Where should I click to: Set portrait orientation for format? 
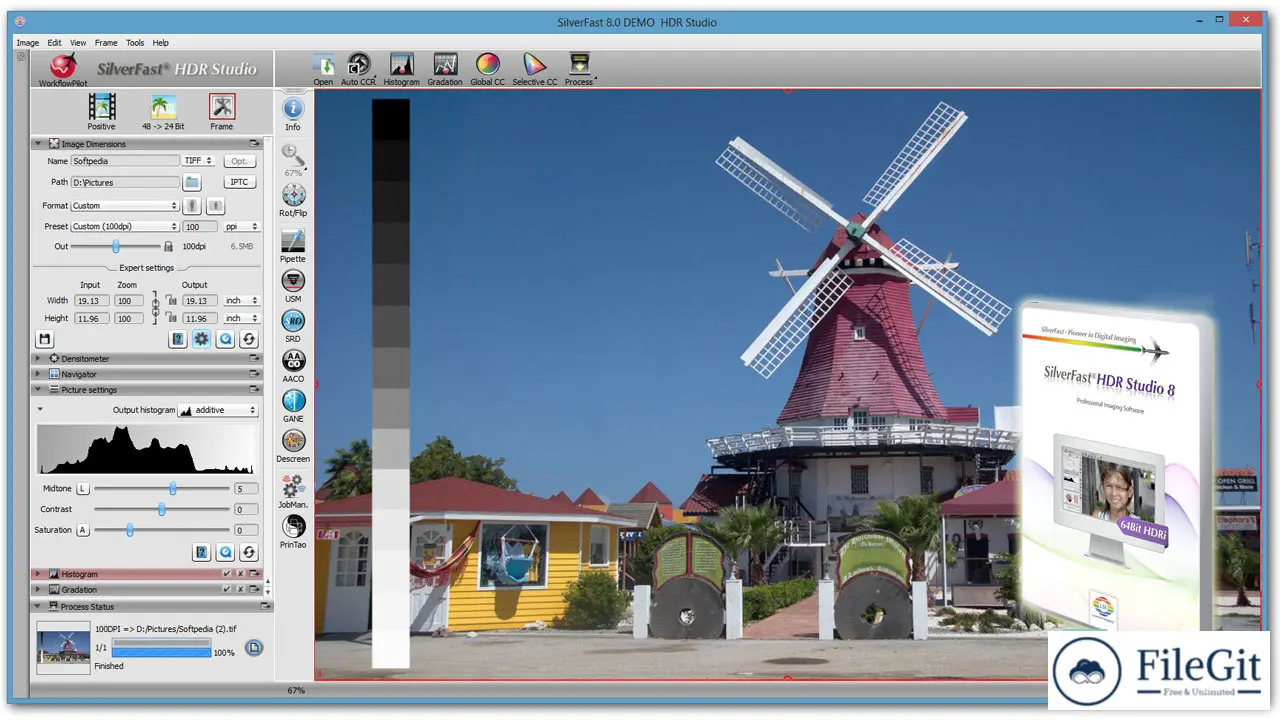click(192, 206)
